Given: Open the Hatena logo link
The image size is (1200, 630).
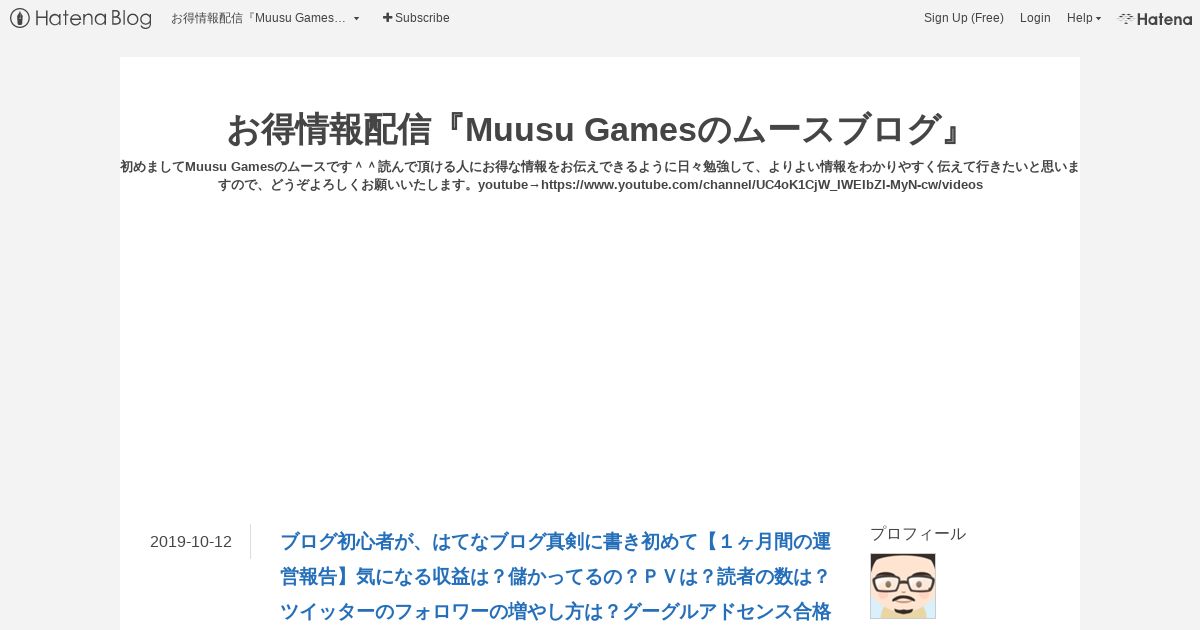Looking at the screenshot, I should coord(1155,18).
